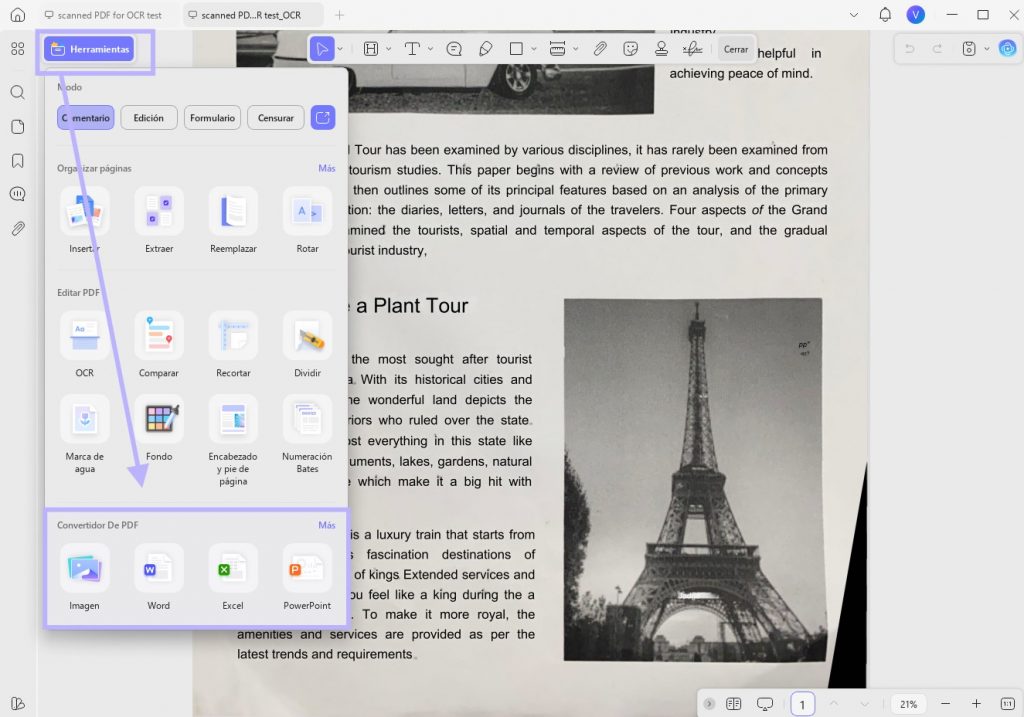
Task: Expand the rectangle shape dropdown arrow
Action: (x=534, y=49)
